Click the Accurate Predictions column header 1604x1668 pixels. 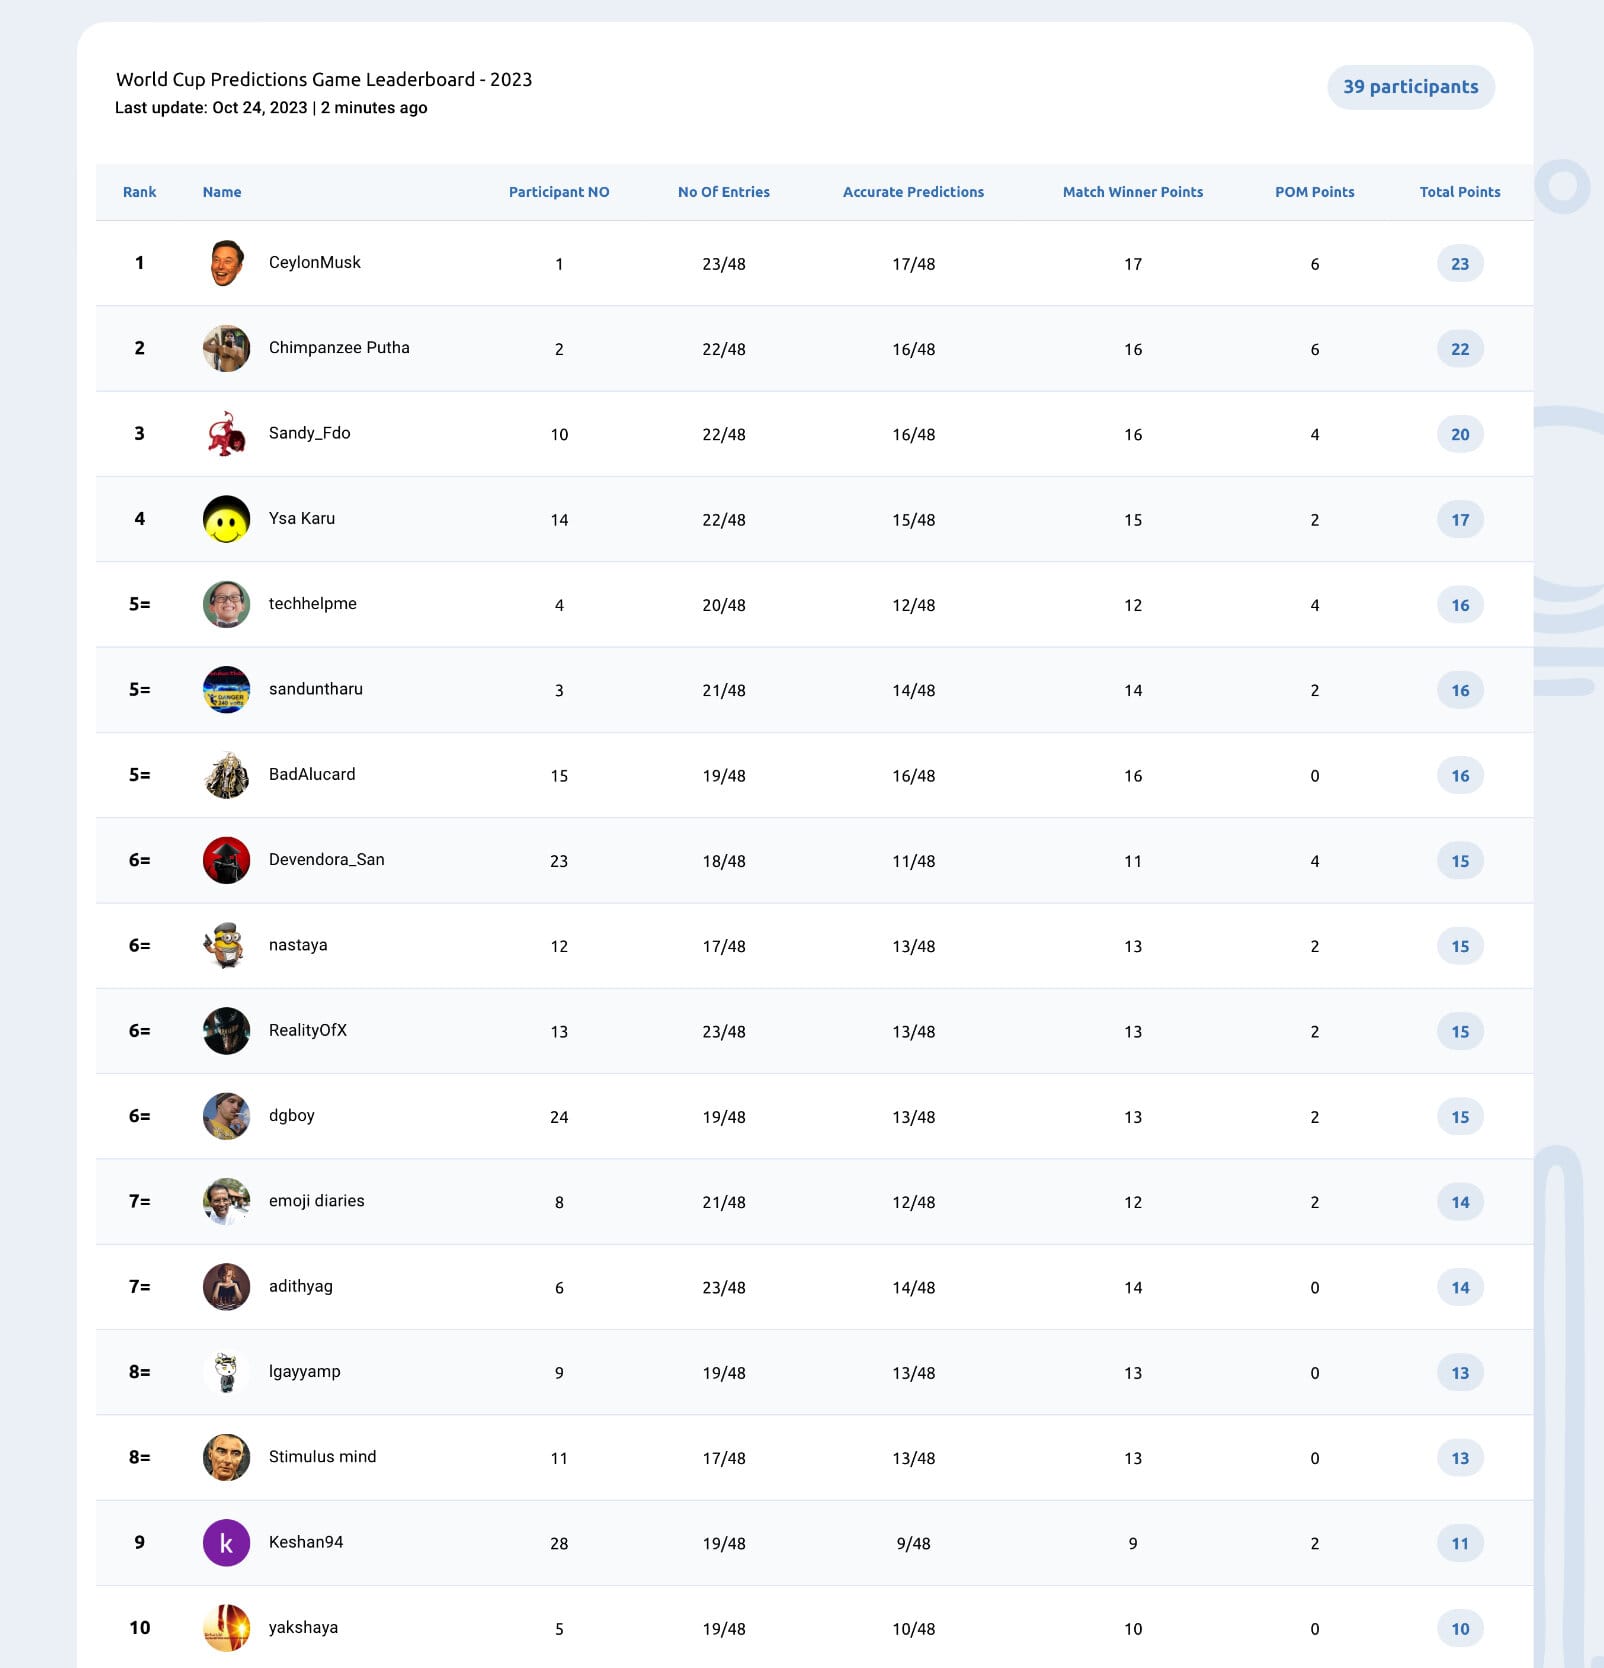913,192
